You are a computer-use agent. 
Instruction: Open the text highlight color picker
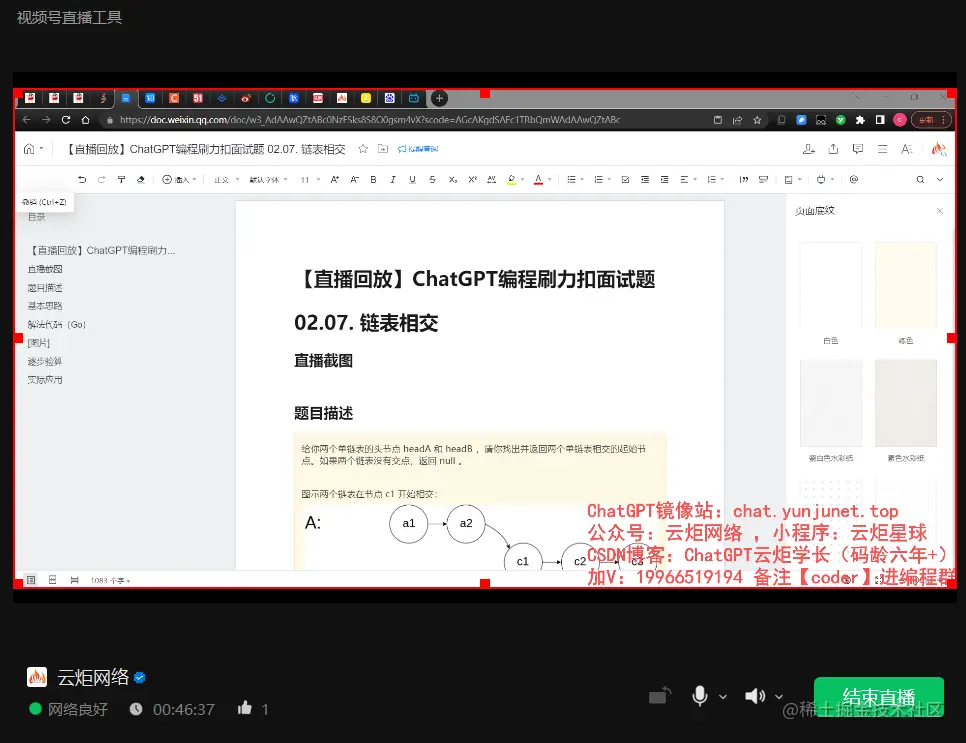(514, 179)
